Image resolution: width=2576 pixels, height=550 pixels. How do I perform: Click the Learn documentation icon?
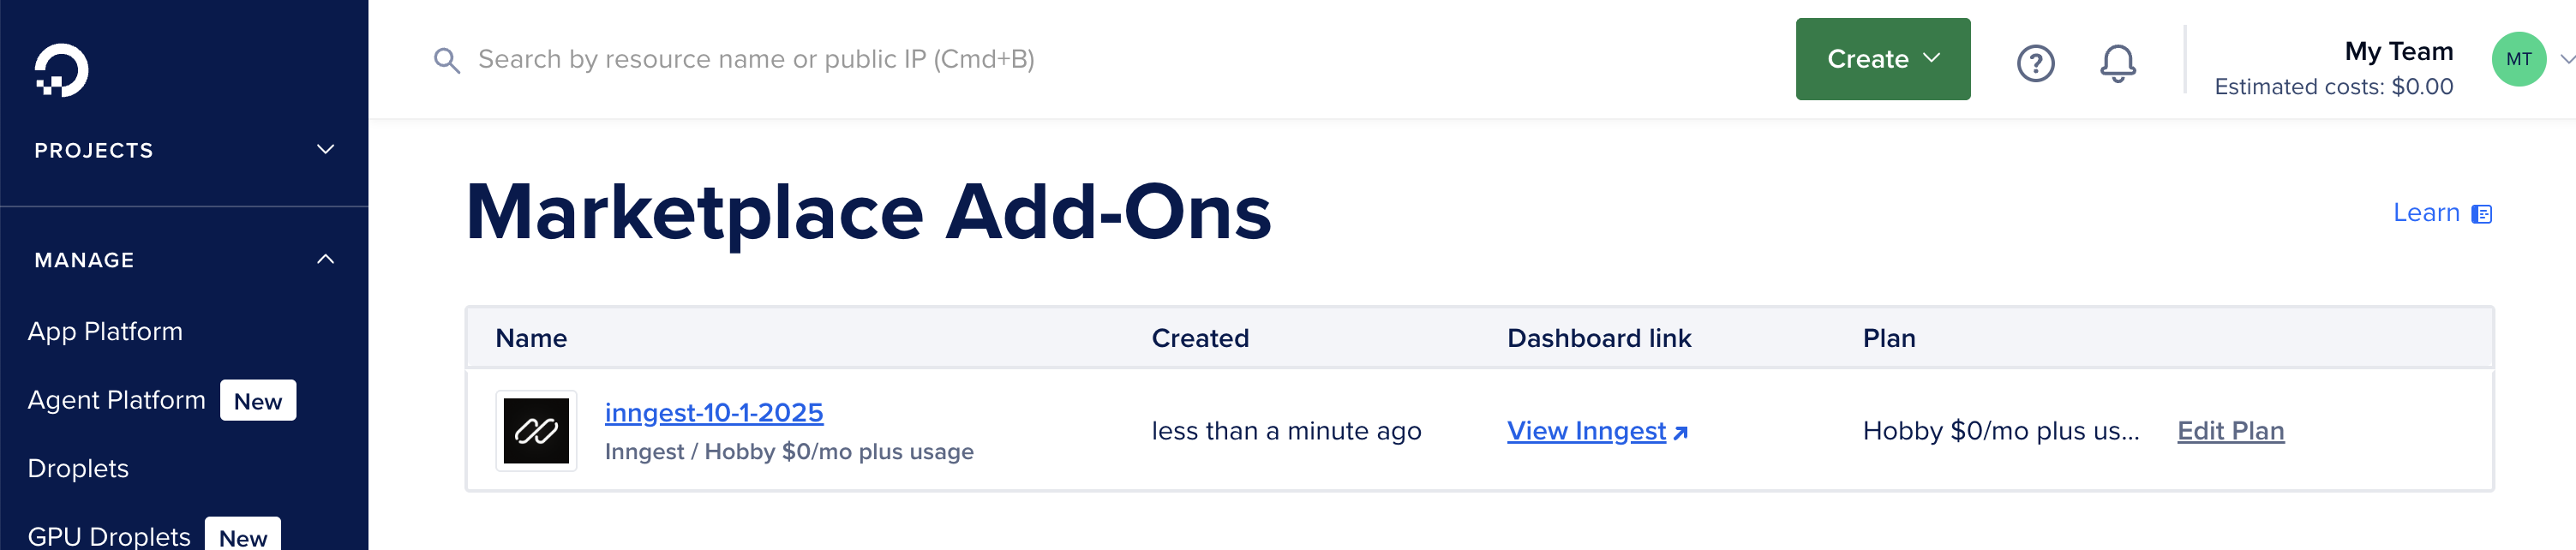pos(2481,214)
